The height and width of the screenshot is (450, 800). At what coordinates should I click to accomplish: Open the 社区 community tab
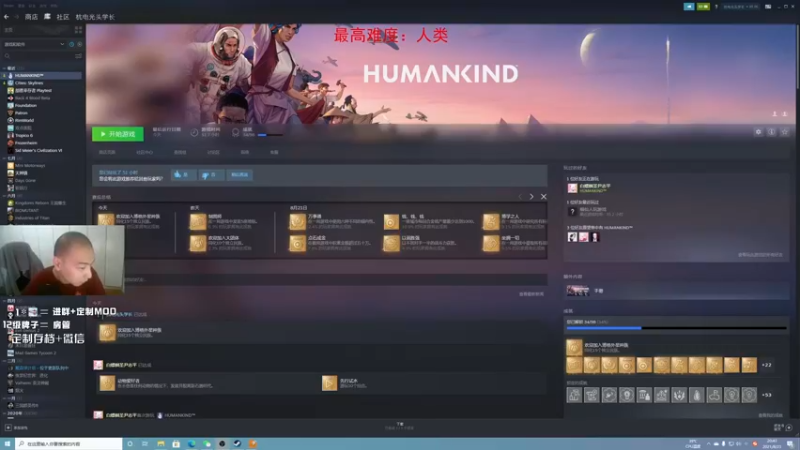(x=63, y=17)
